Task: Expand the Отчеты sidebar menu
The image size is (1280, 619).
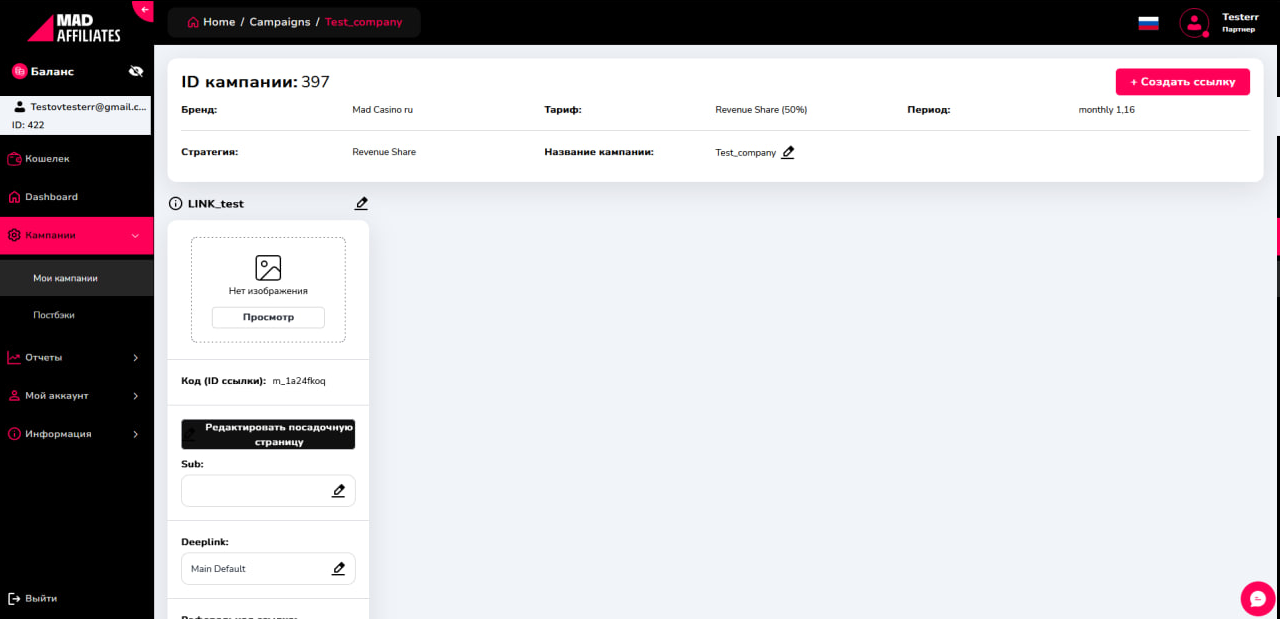Action: tap(135, 357)
